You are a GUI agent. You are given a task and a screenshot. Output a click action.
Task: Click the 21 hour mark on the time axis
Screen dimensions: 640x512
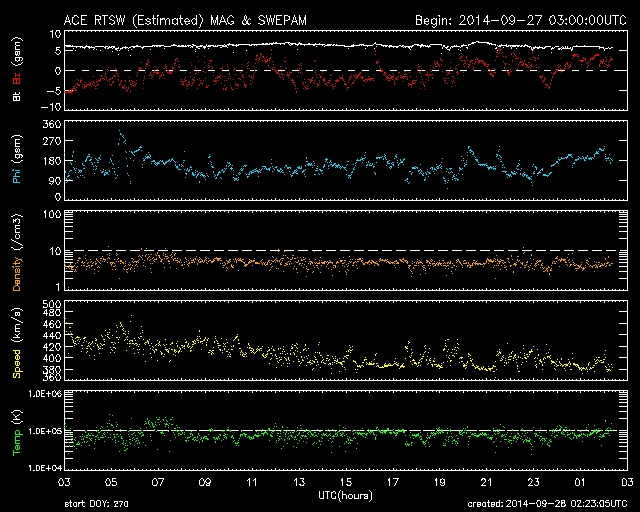click(485, 482)
